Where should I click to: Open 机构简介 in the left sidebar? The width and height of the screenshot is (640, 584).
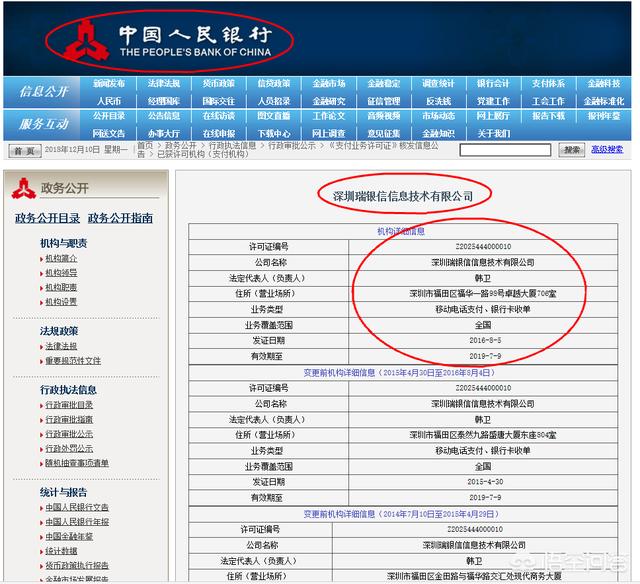[60, 258]
